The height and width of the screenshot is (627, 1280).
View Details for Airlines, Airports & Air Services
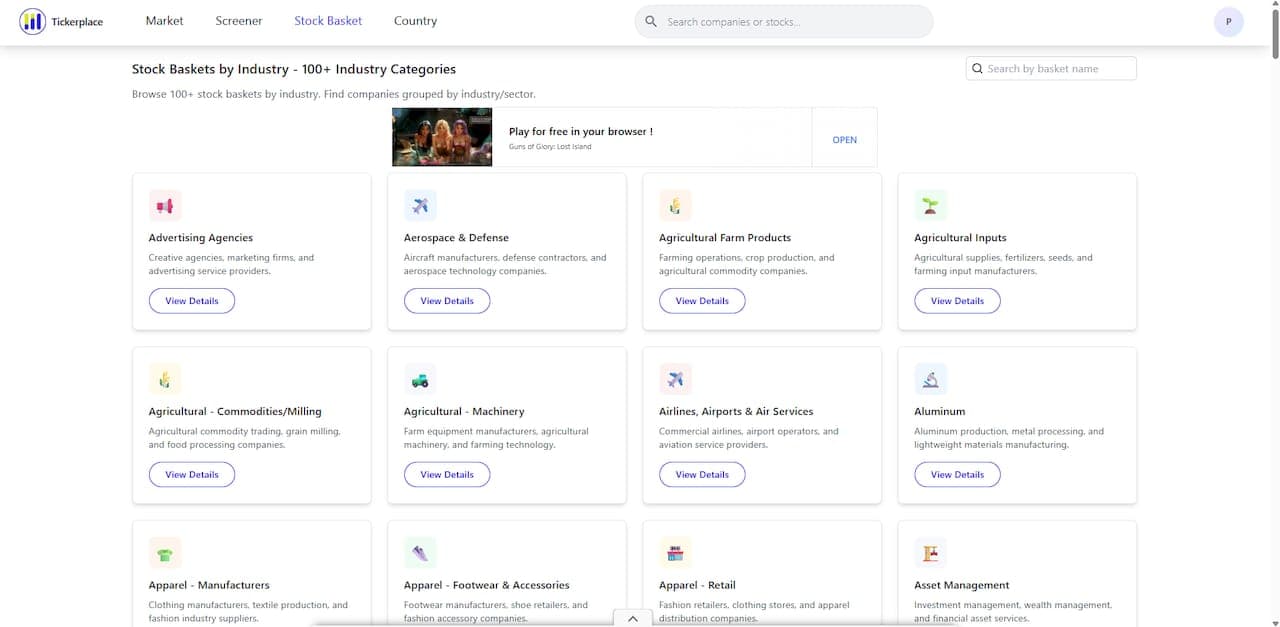[x=702, y=475]
